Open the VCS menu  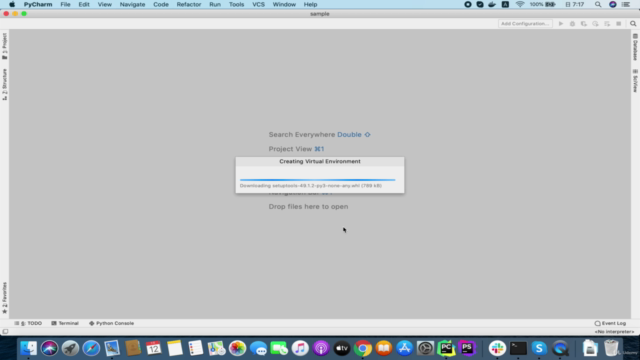coord(258,4)
